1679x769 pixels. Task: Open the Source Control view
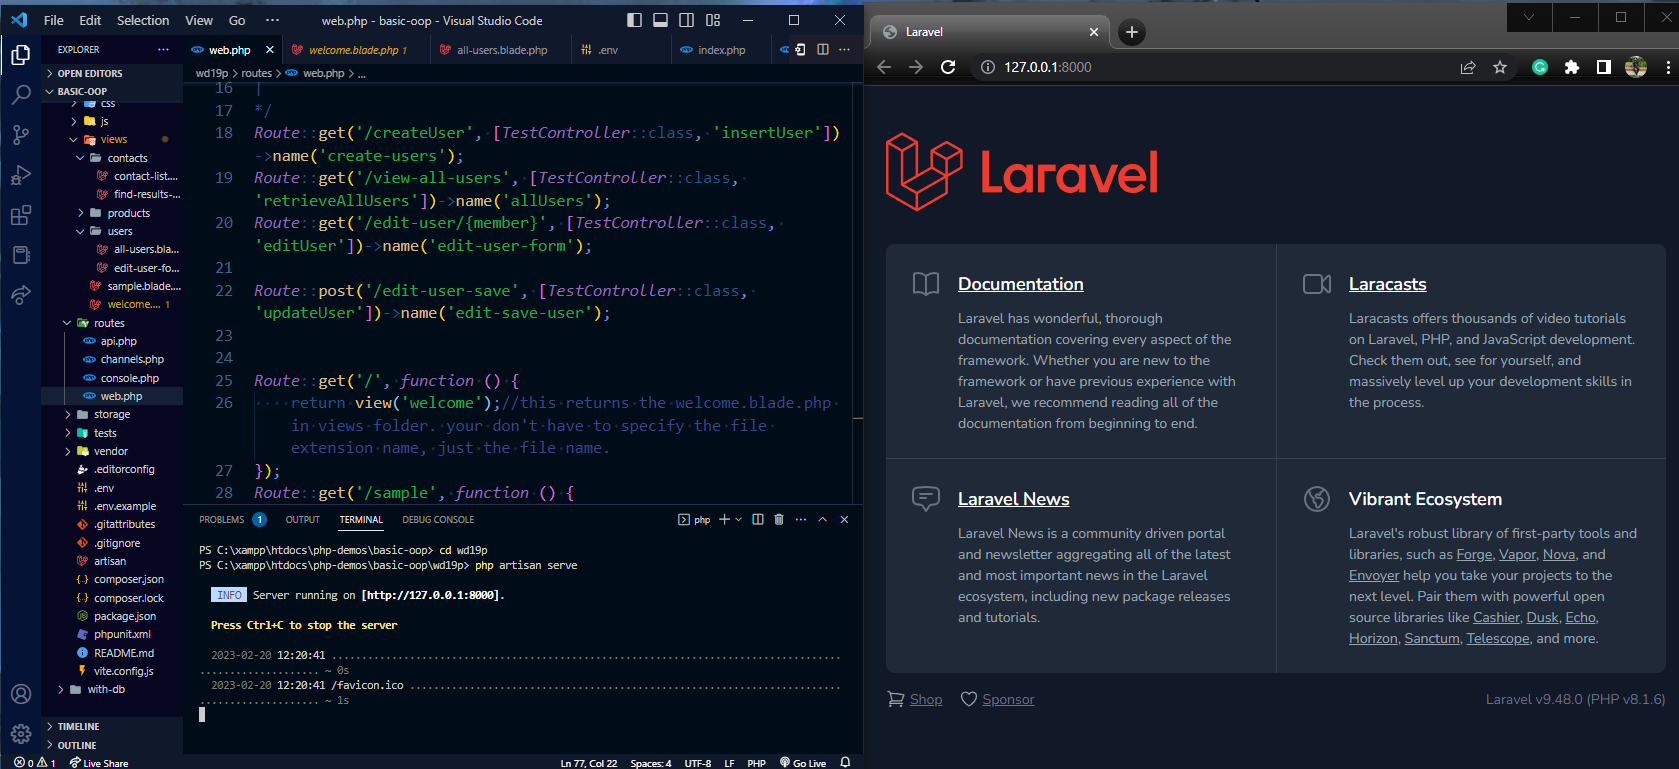tap(20, 135)
